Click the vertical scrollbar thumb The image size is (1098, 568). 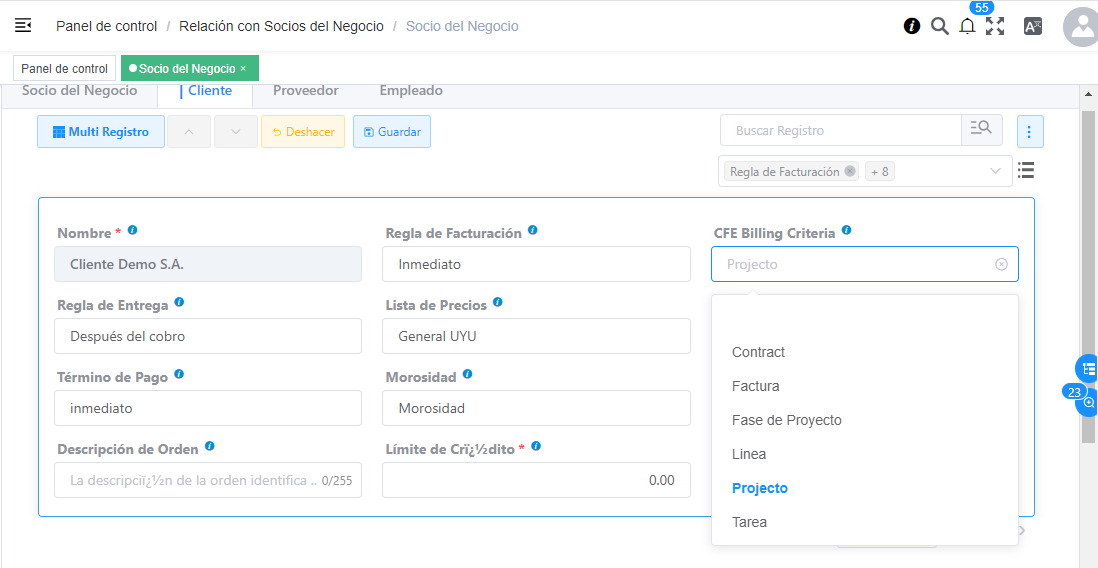tap(1088, 277)
